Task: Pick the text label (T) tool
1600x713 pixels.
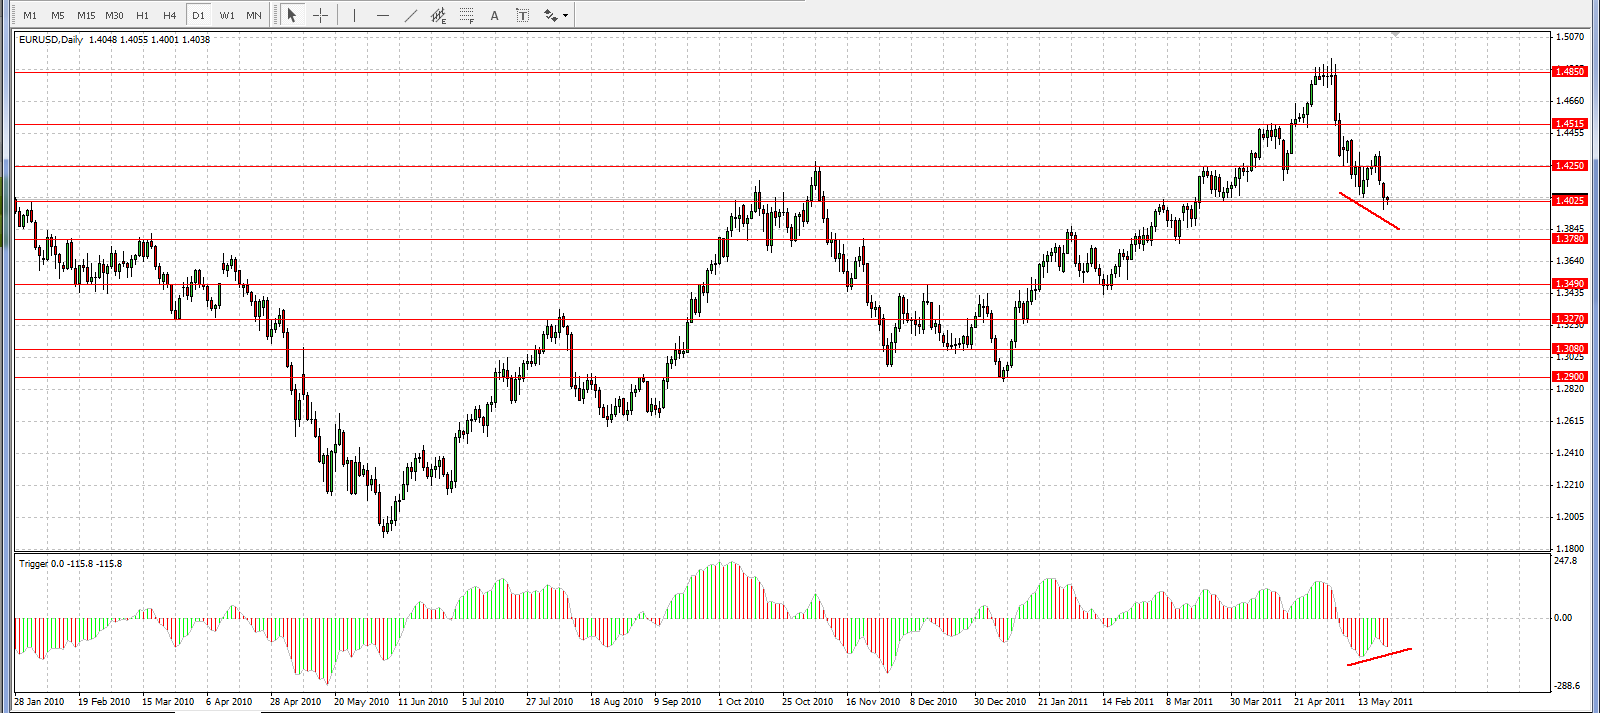Action: coord(522,15)
